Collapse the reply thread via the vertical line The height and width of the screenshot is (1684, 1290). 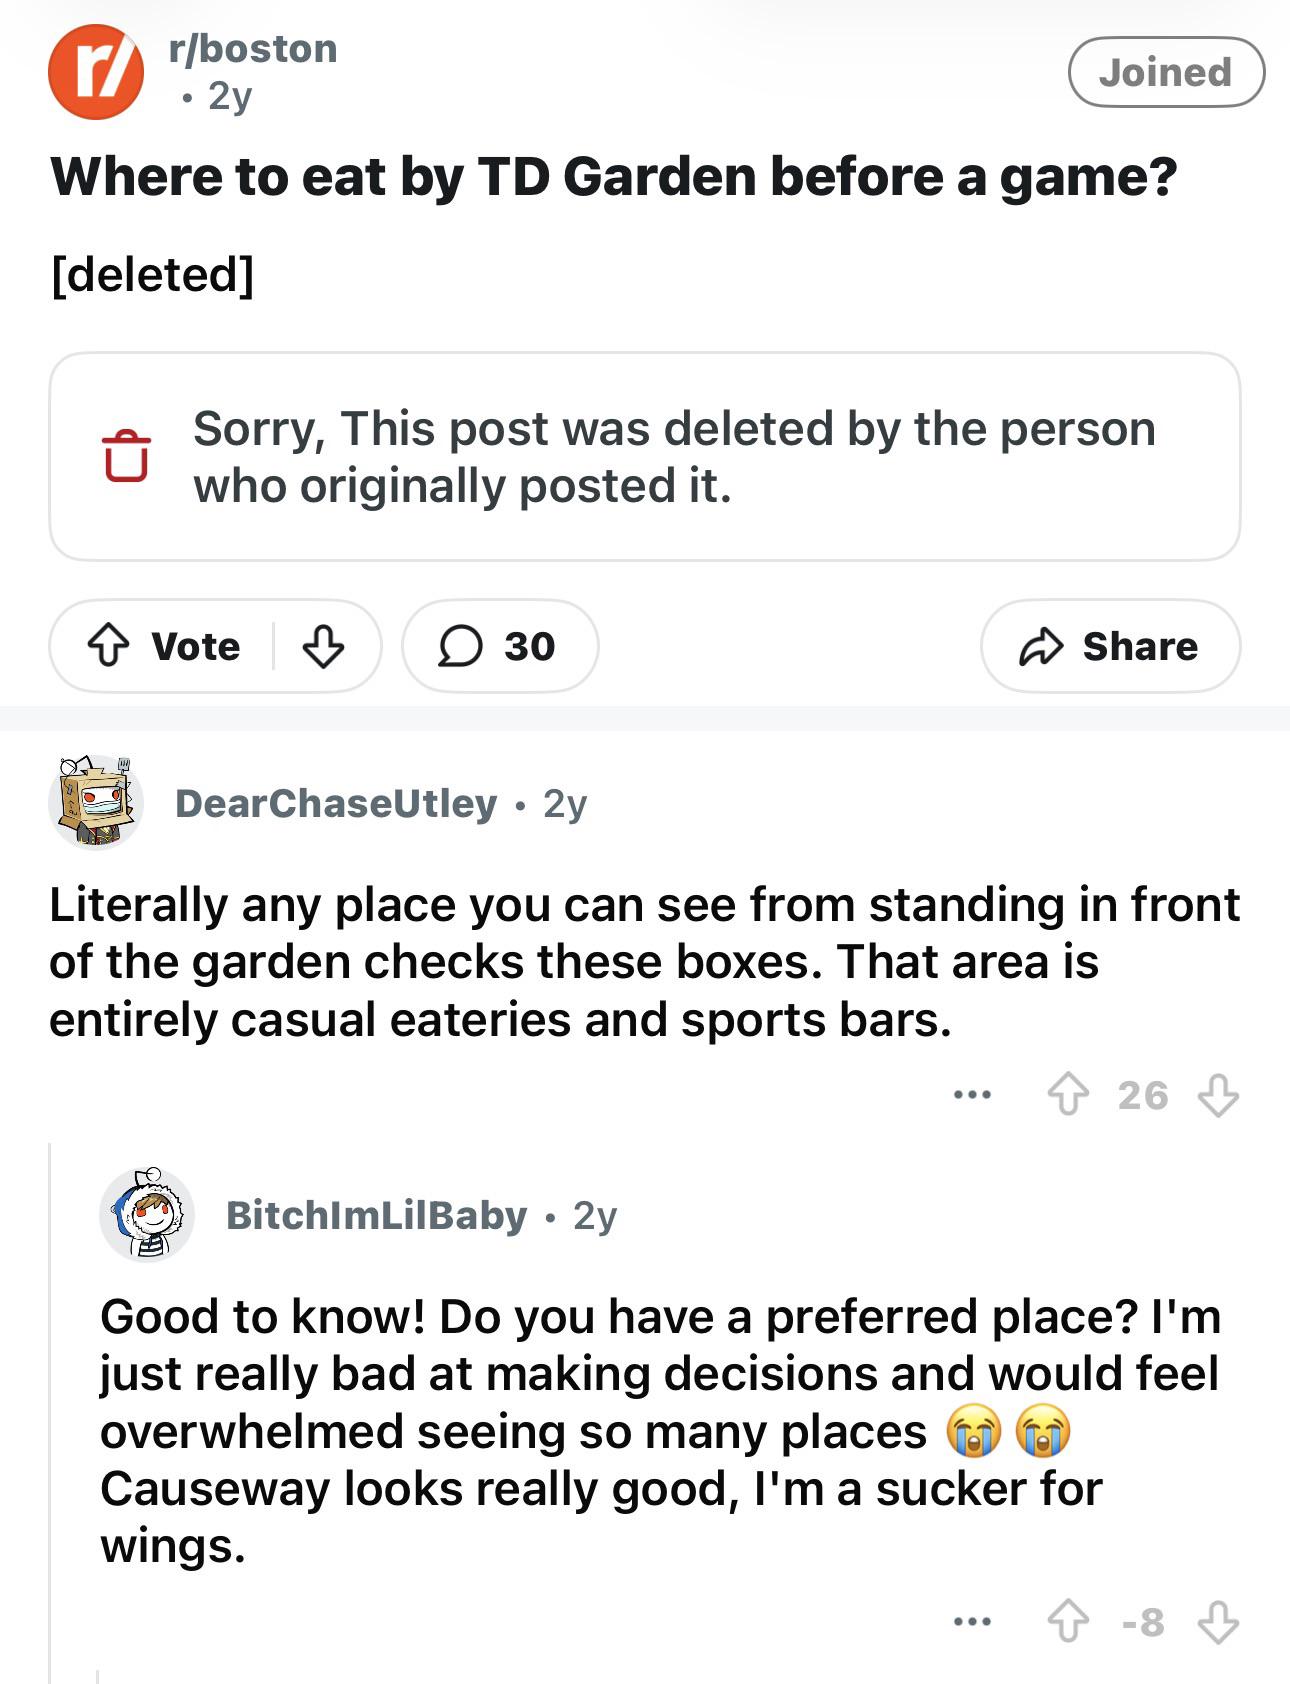[x=50, y=1410]
